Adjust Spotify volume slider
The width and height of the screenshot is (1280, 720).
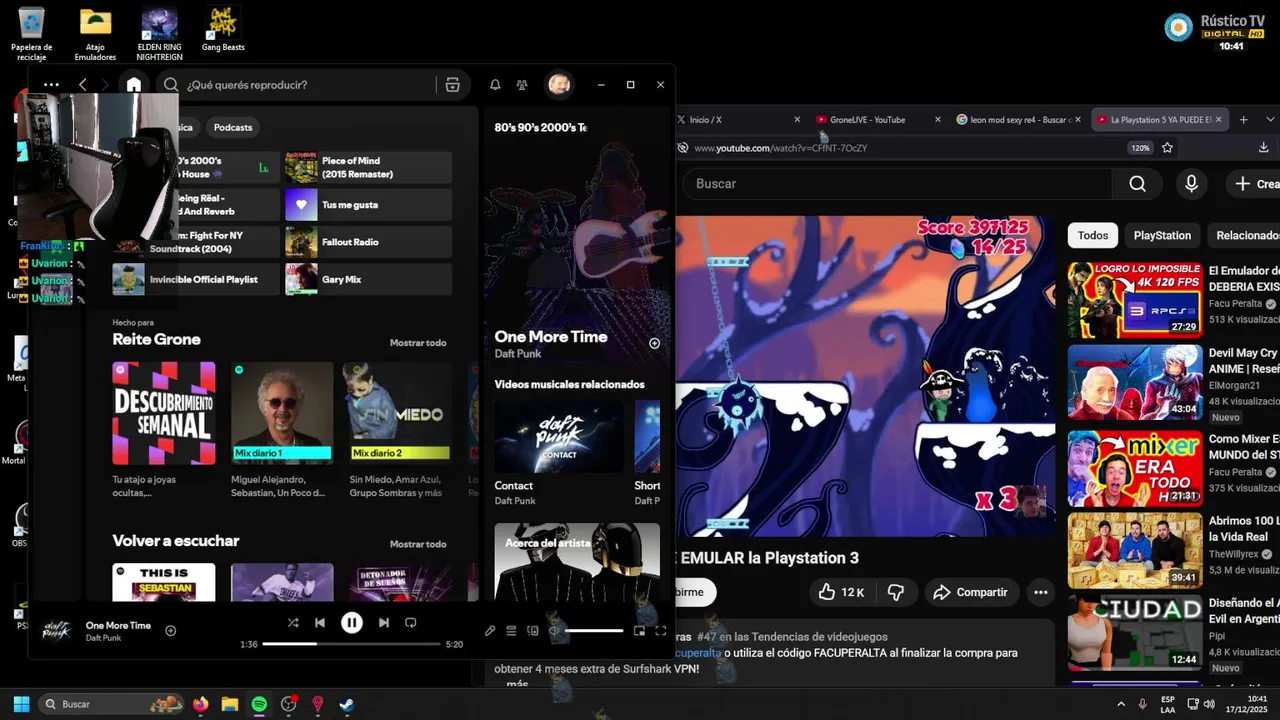click(594, 631)
